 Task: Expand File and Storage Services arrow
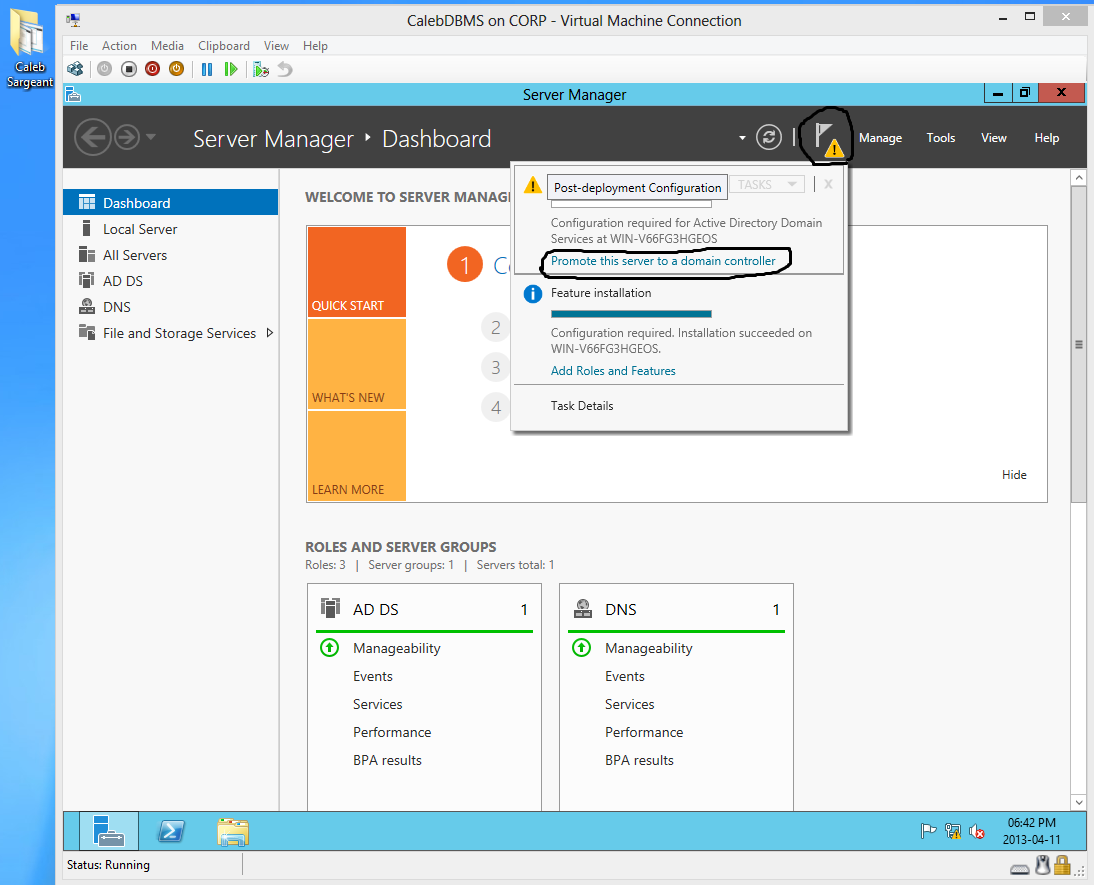(x=270, y=333)
